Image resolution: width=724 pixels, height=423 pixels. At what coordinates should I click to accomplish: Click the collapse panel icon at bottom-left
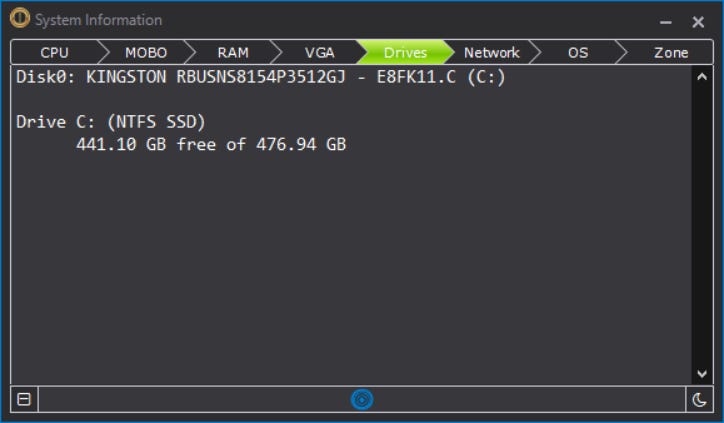[x=24, y=399]
